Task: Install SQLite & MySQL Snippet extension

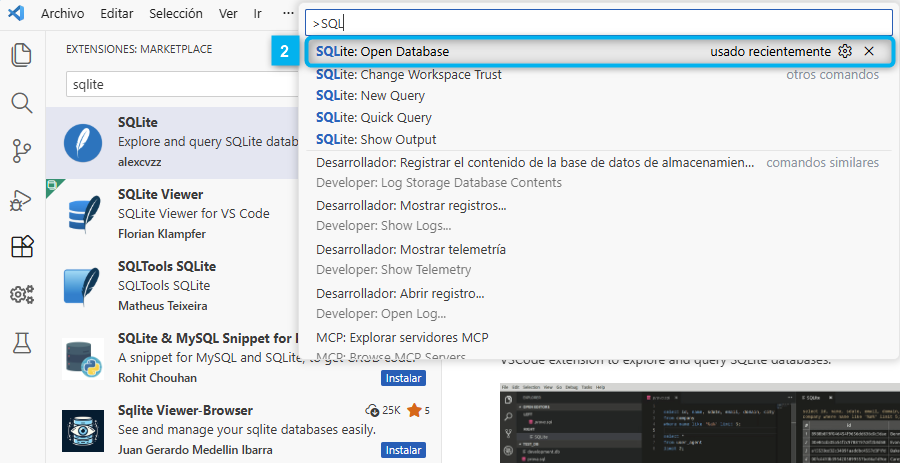Action: [x=403, y=378]
